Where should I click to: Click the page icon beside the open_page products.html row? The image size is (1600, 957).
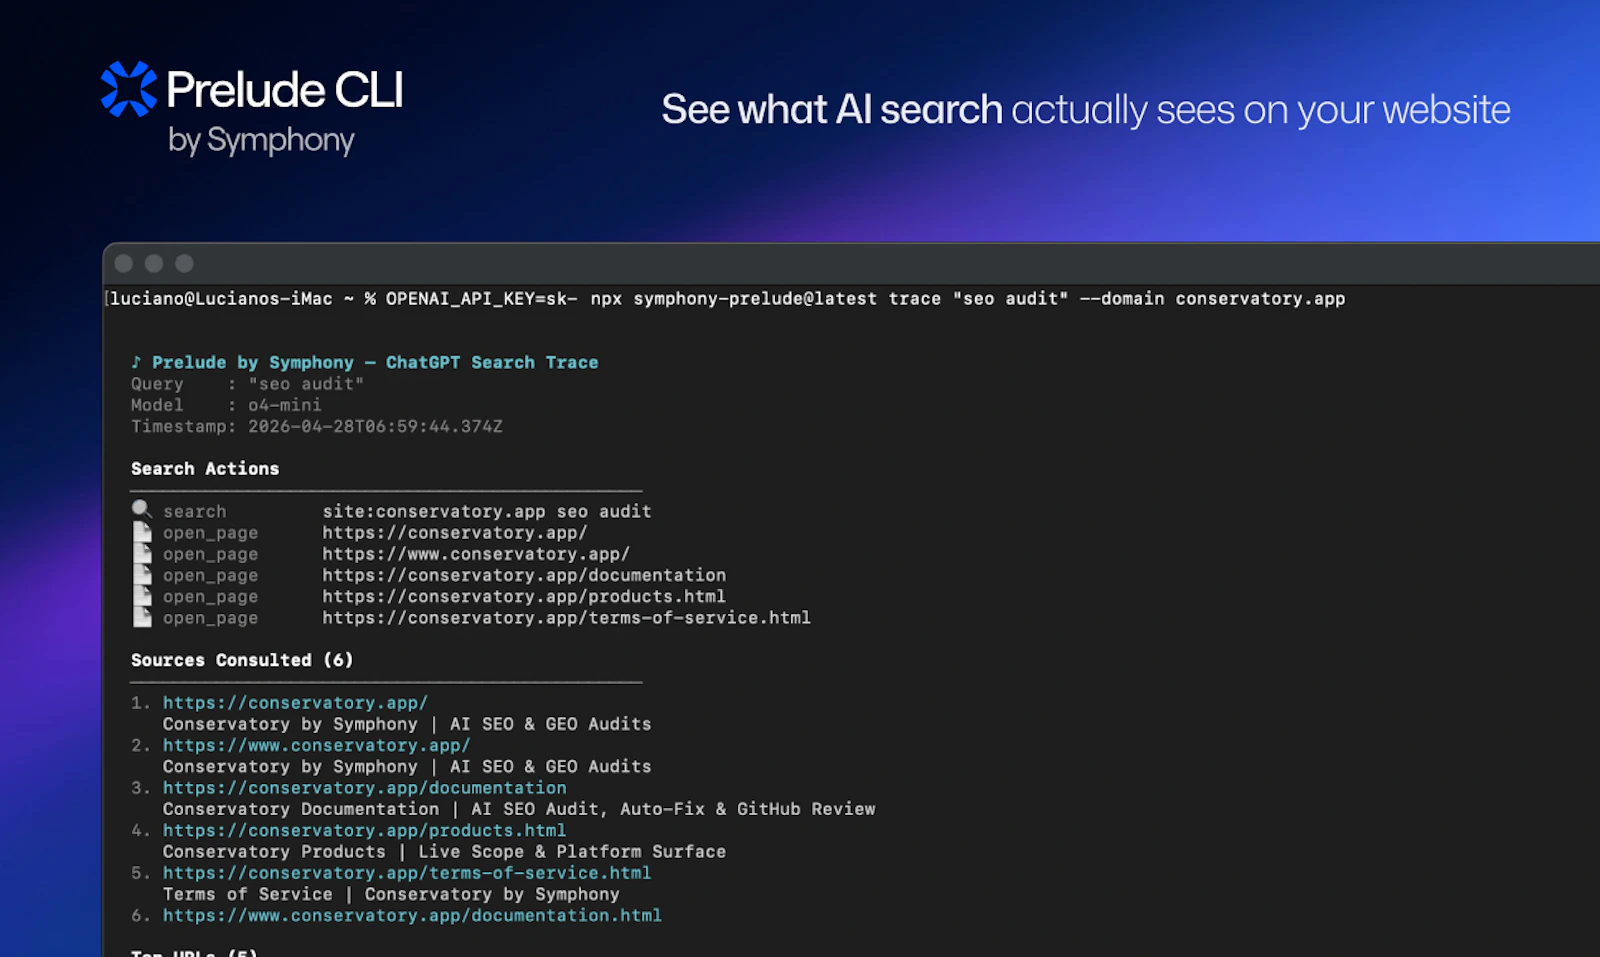pyautogui.click(x=142, y=596)
